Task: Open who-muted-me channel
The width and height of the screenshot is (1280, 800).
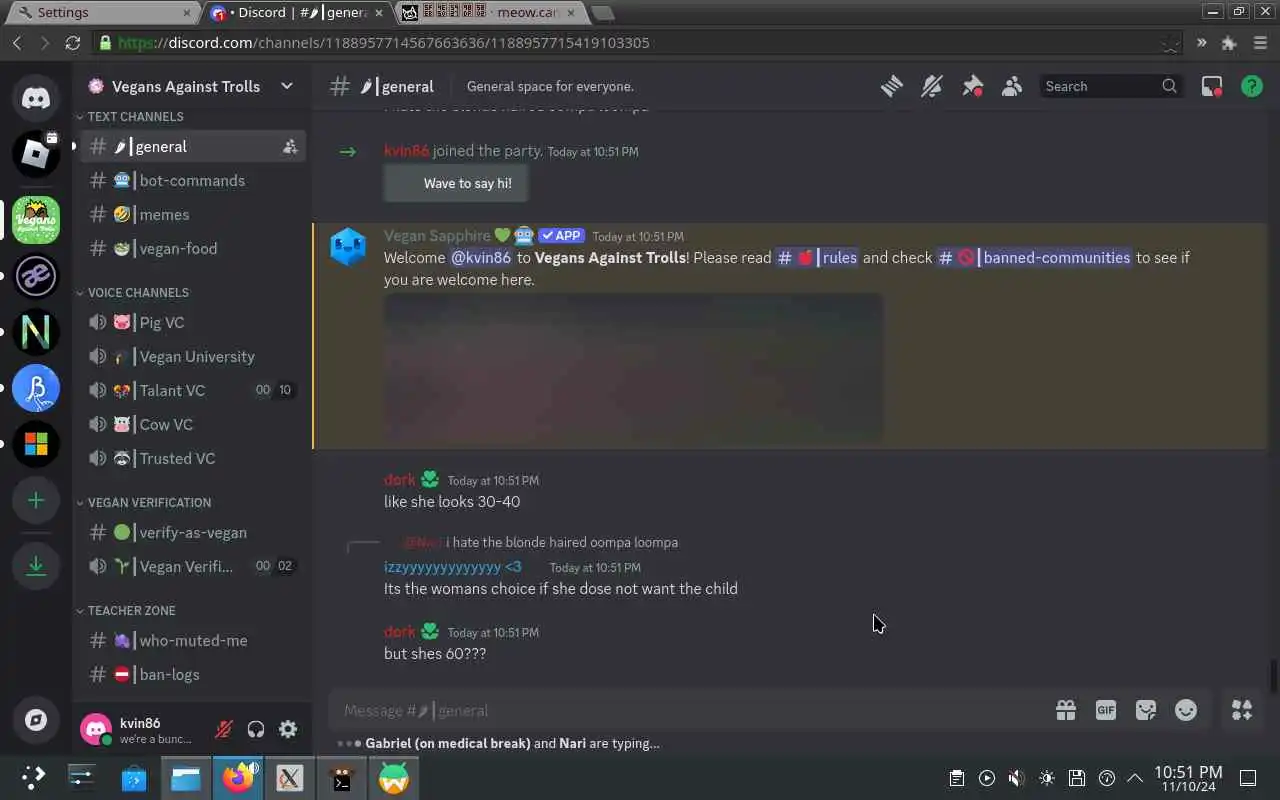Action: [193, 641]
